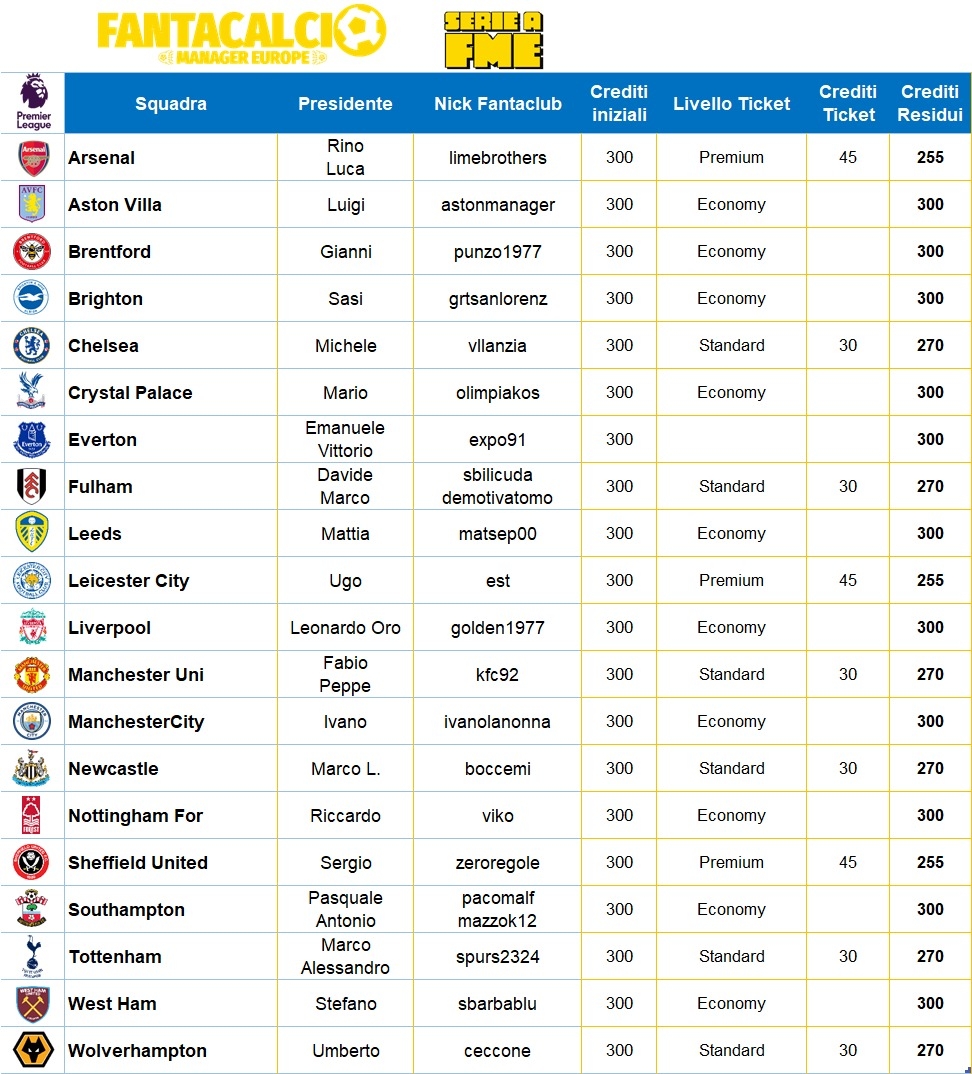Click the Serie A FME logo

tap(493, 40)
